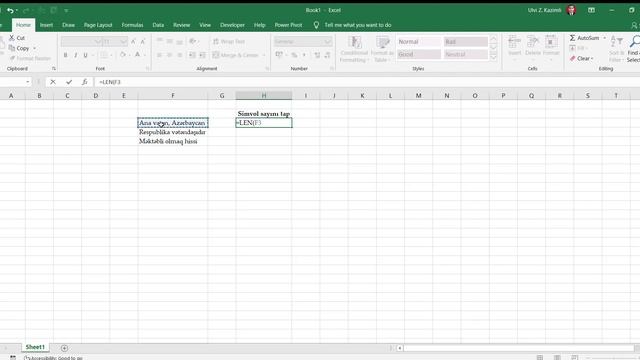The width and height of the screenshot is (640, 360).
Task: Click cell 'Respublika vətəndaşıdır'
Action: [x=173, y=132]
